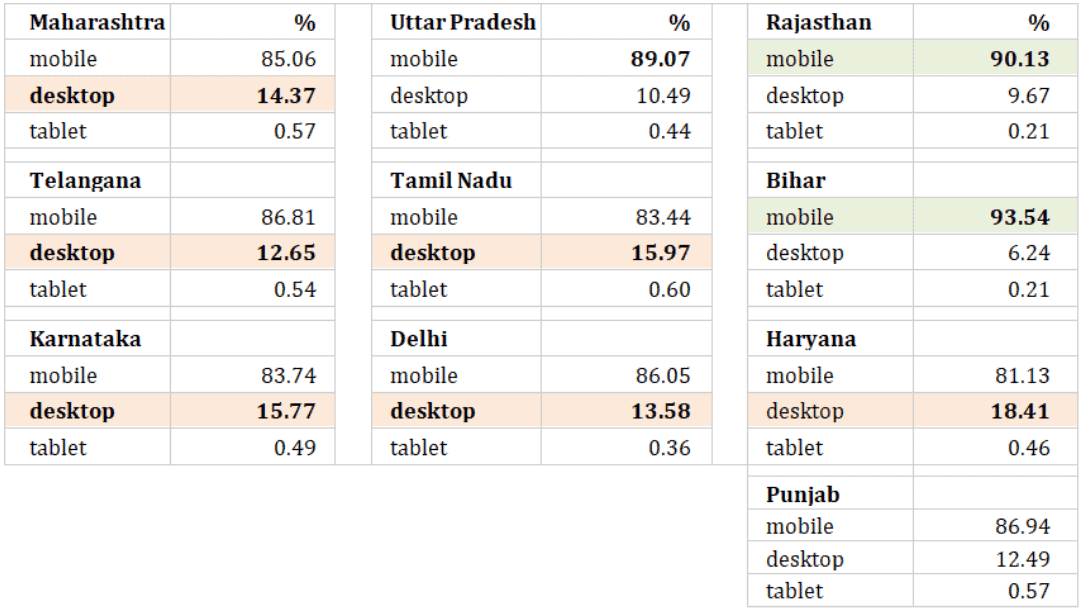Select the Maharashtra header cell
Viewport: 1081px width, 611px height.
[88, 22]
